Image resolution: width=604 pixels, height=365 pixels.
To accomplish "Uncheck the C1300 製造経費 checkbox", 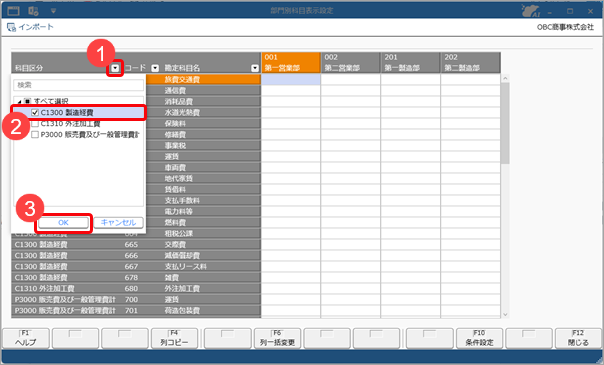I will 35,113.
